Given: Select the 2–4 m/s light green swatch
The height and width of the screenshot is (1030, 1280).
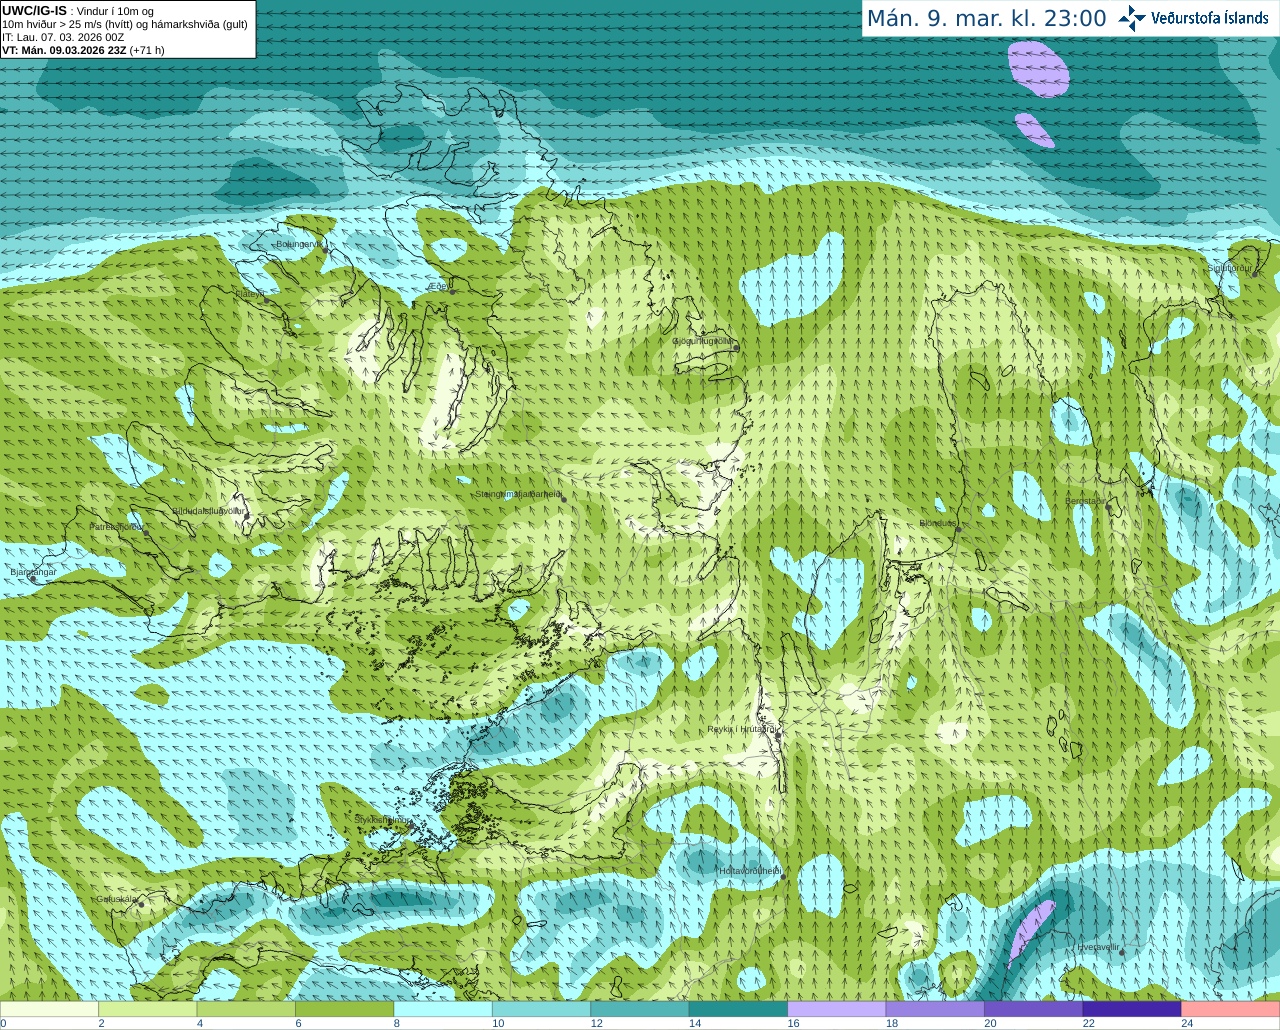Looking at the screenshot, I should tap(149, 1009).
